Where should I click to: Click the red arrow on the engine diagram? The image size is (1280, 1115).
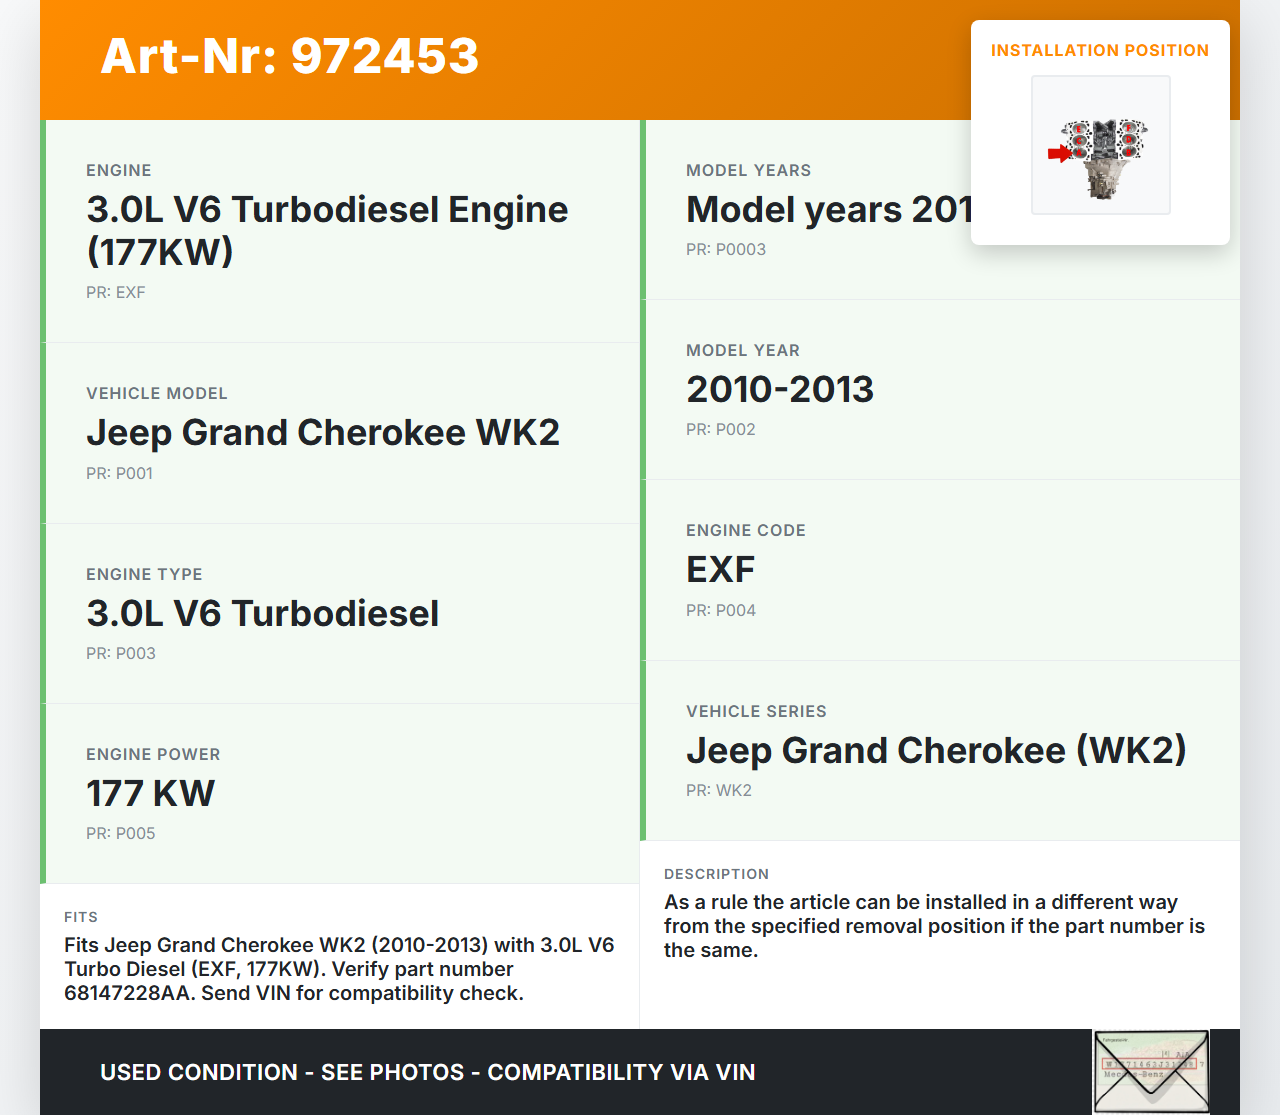[1058, 154]
